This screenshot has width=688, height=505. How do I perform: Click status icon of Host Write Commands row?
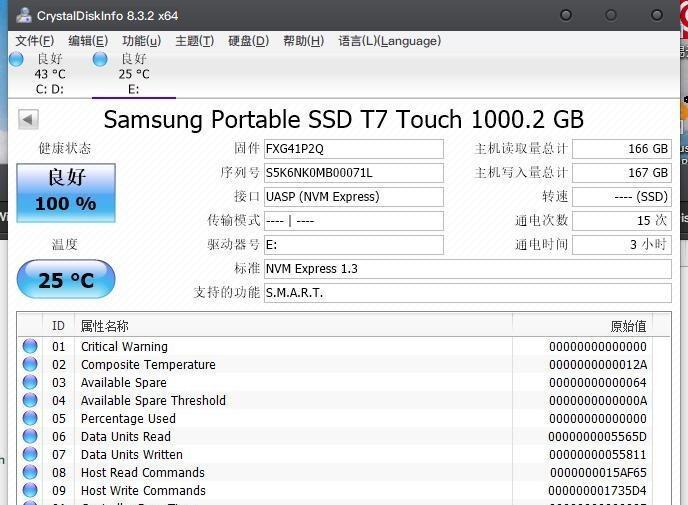[30, 490]
